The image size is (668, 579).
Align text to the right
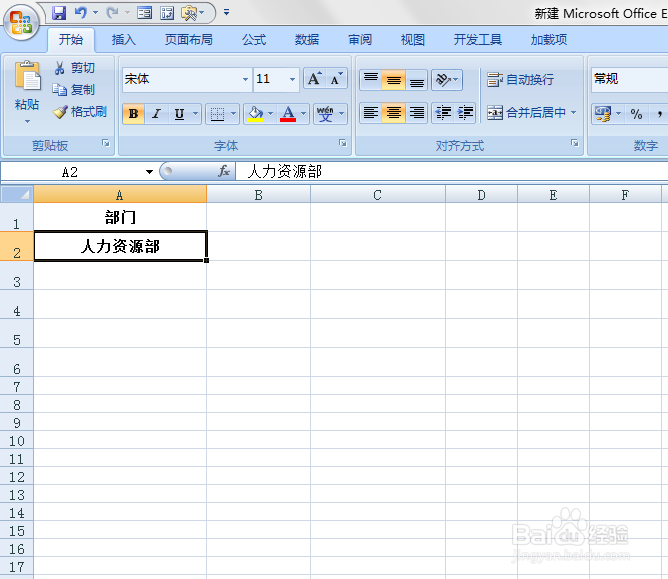click(417, 113)
